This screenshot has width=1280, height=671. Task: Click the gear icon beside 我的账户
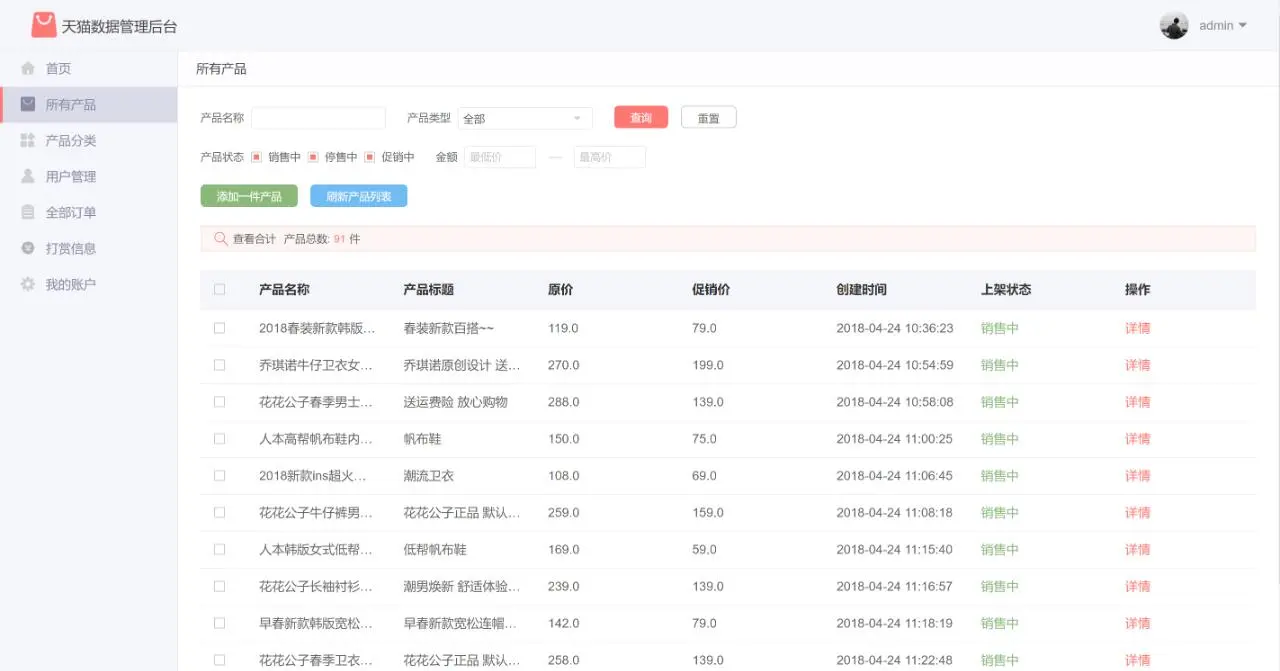pos(25,284)
